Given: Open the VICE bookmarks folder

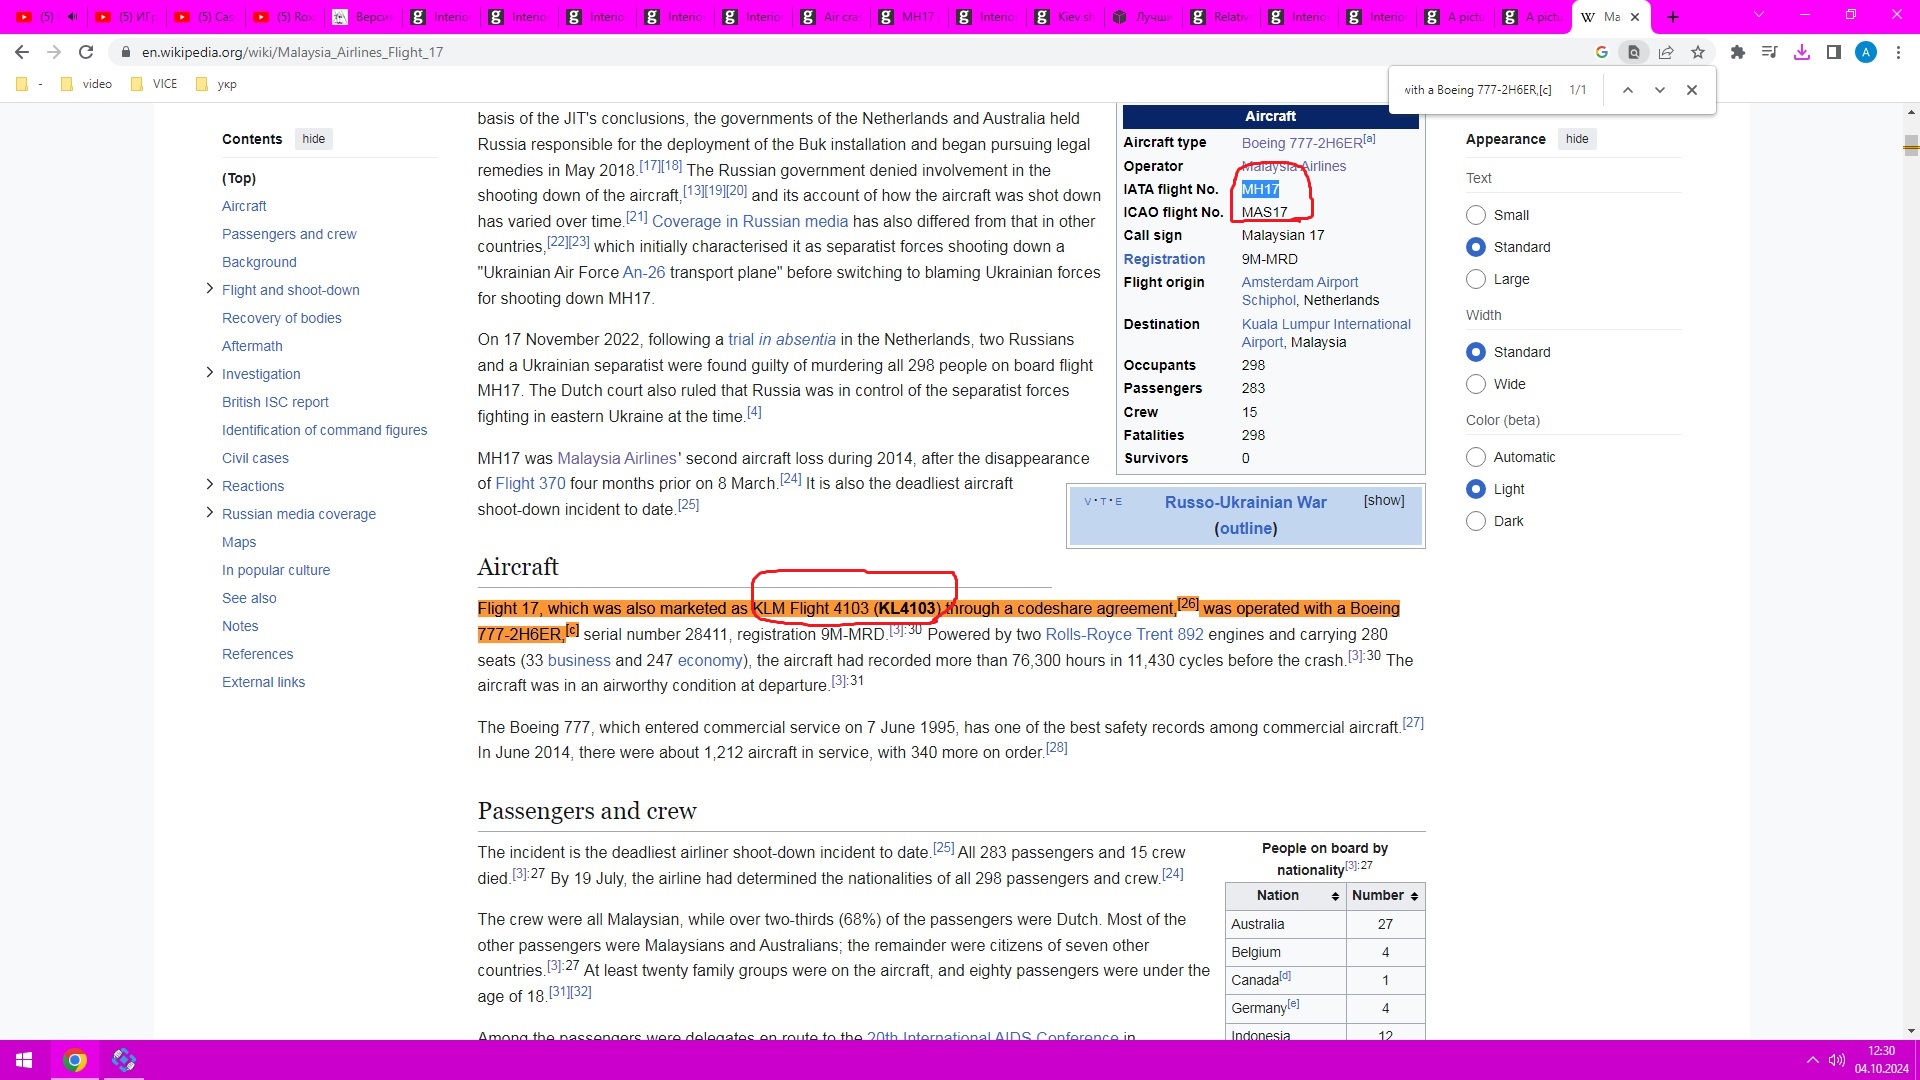Looking at the screenshot, I should pos(154,84).
